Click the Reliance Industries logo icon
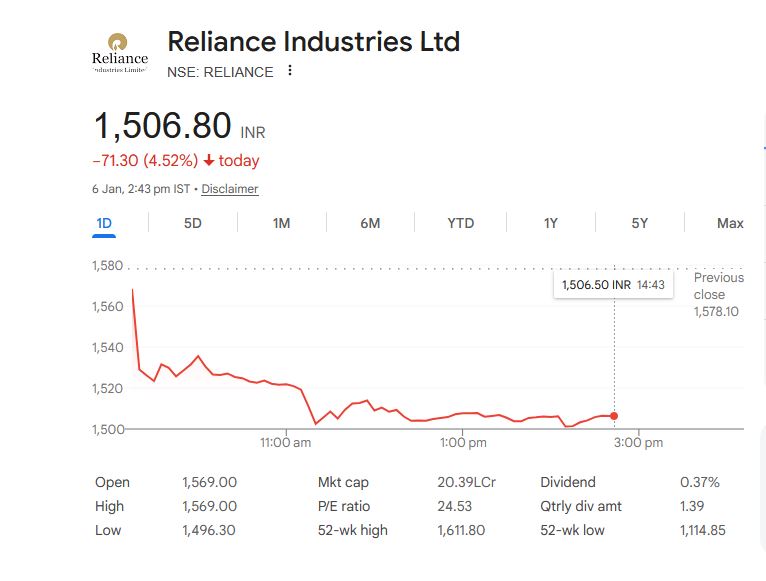 [119, 52]
